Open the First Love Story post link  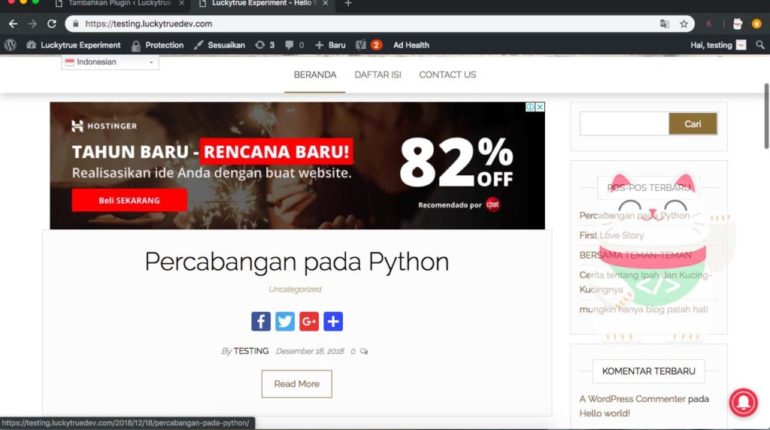(x=612, y=235)
